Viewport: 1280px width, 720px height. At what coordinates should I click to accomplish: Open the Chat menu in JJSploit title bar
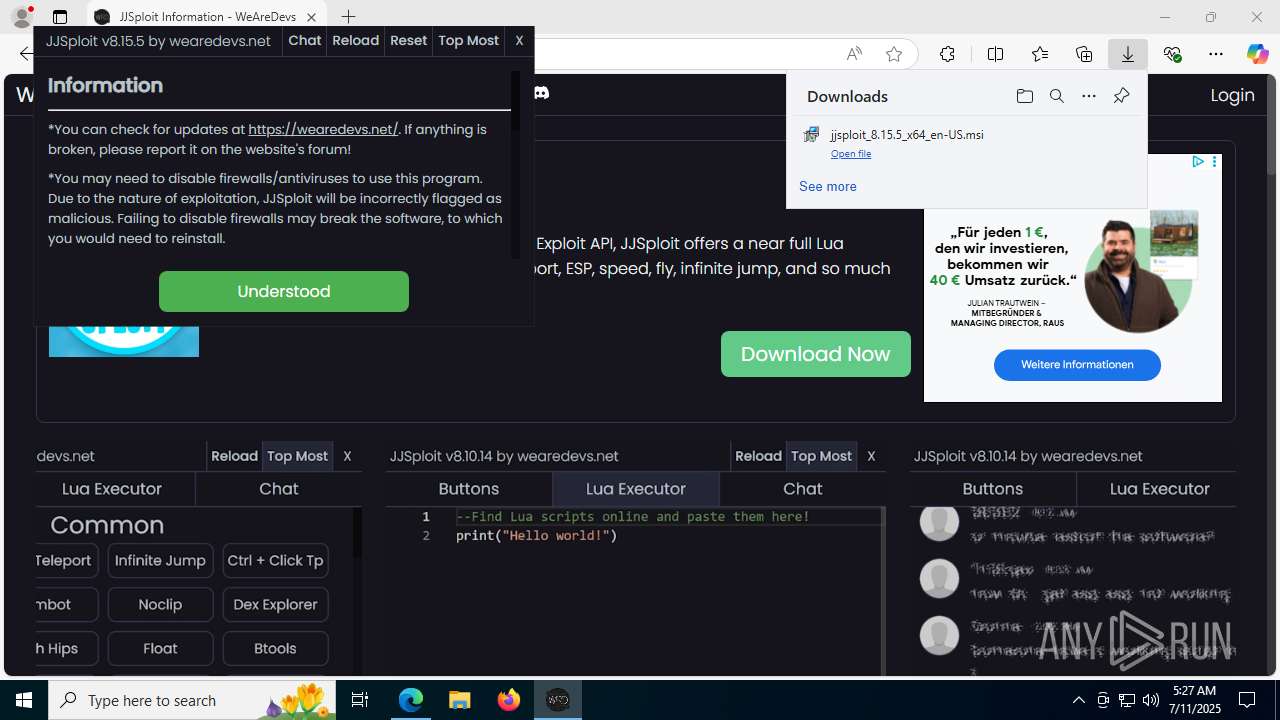305,41
